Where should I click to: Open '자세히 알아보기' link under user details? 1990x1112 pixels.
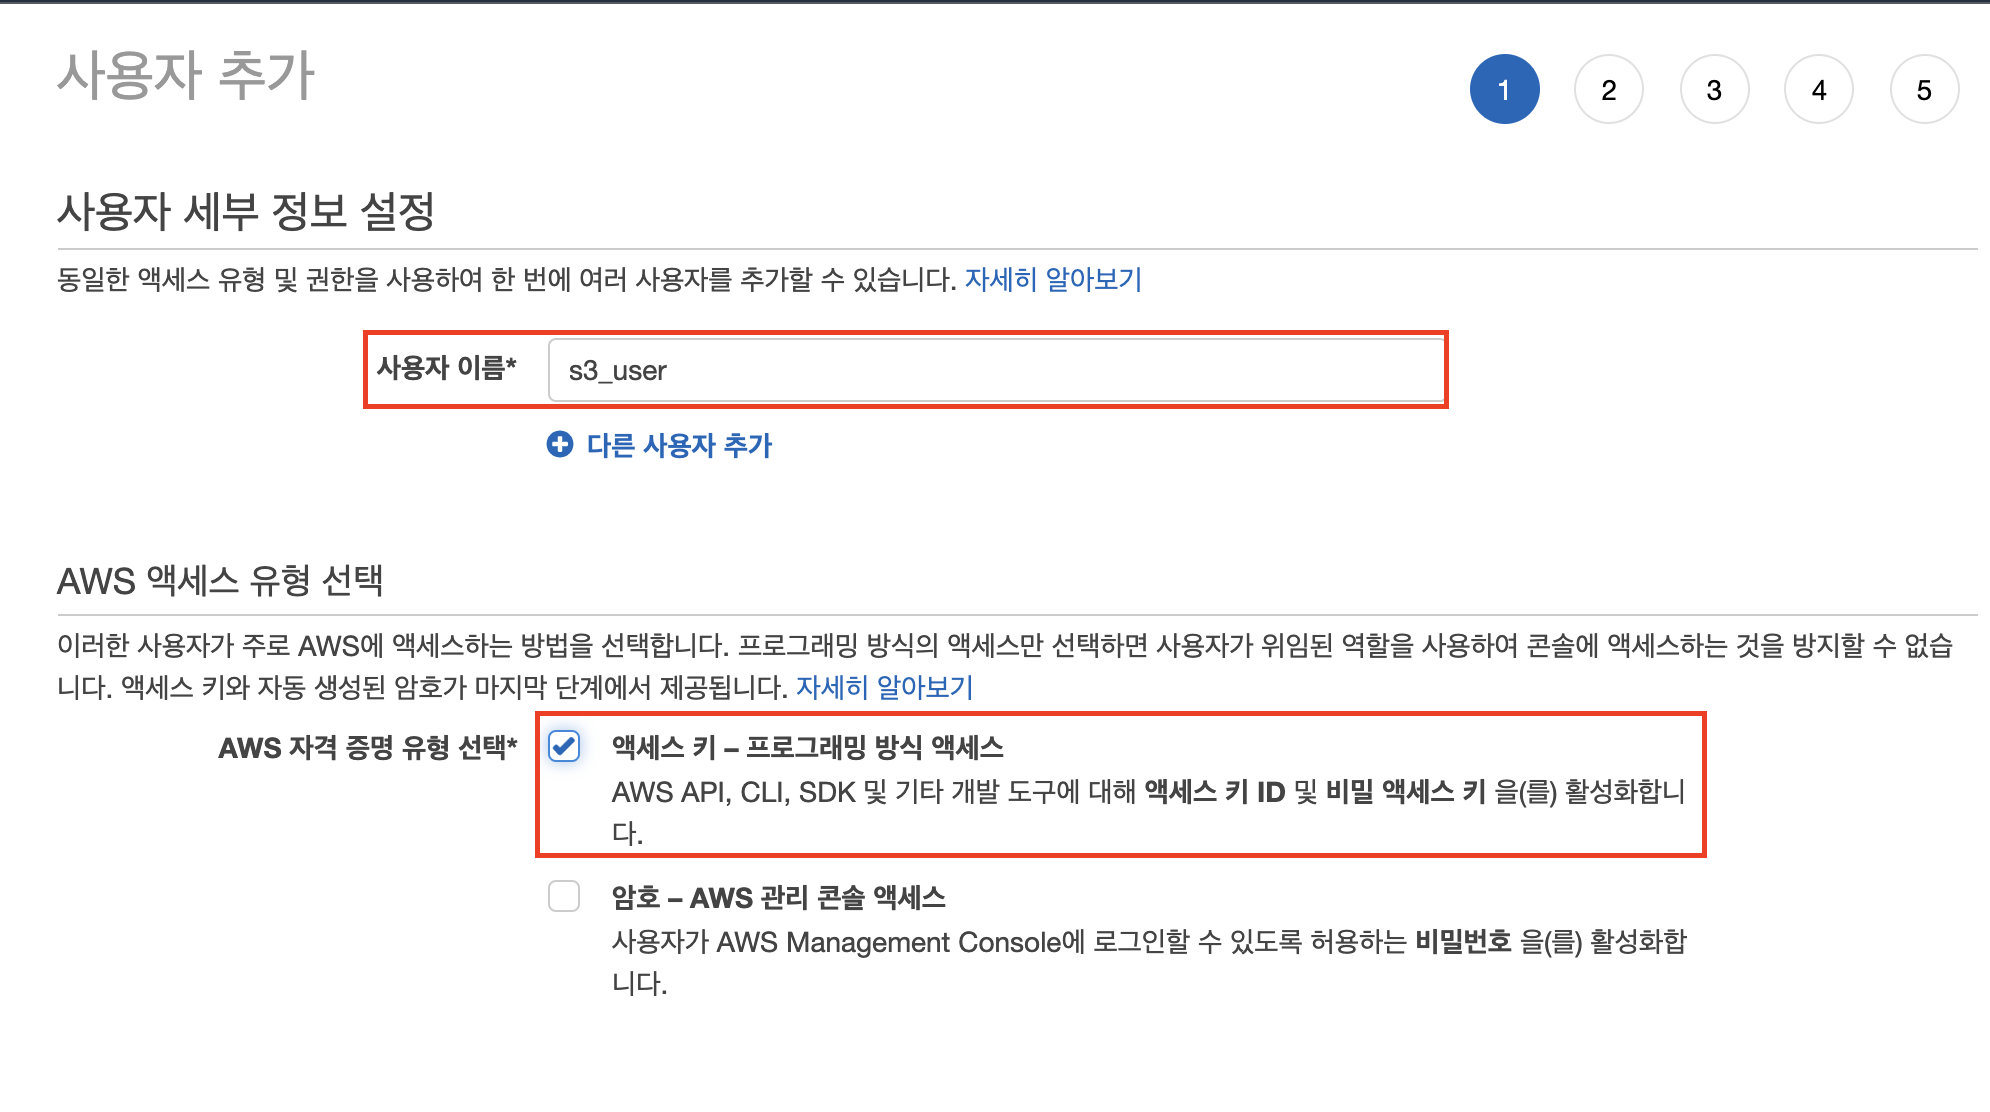1053,279
